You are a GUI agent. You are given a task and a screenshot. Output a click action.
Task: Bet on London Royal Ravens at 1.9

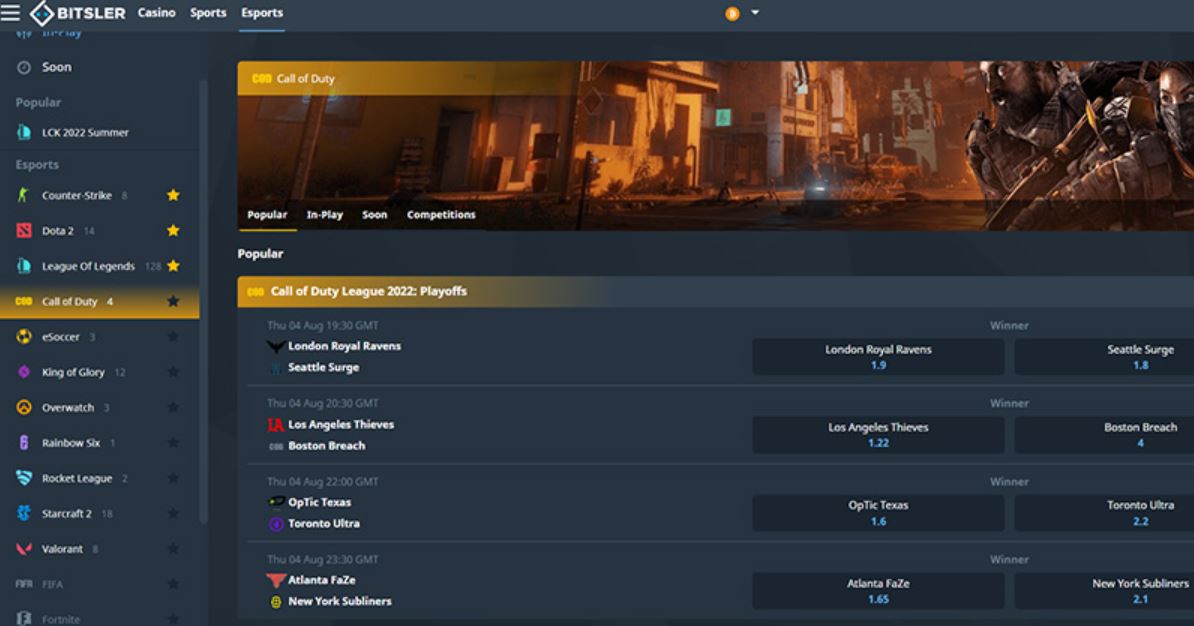pyautogui.click(x=878, y=357)
